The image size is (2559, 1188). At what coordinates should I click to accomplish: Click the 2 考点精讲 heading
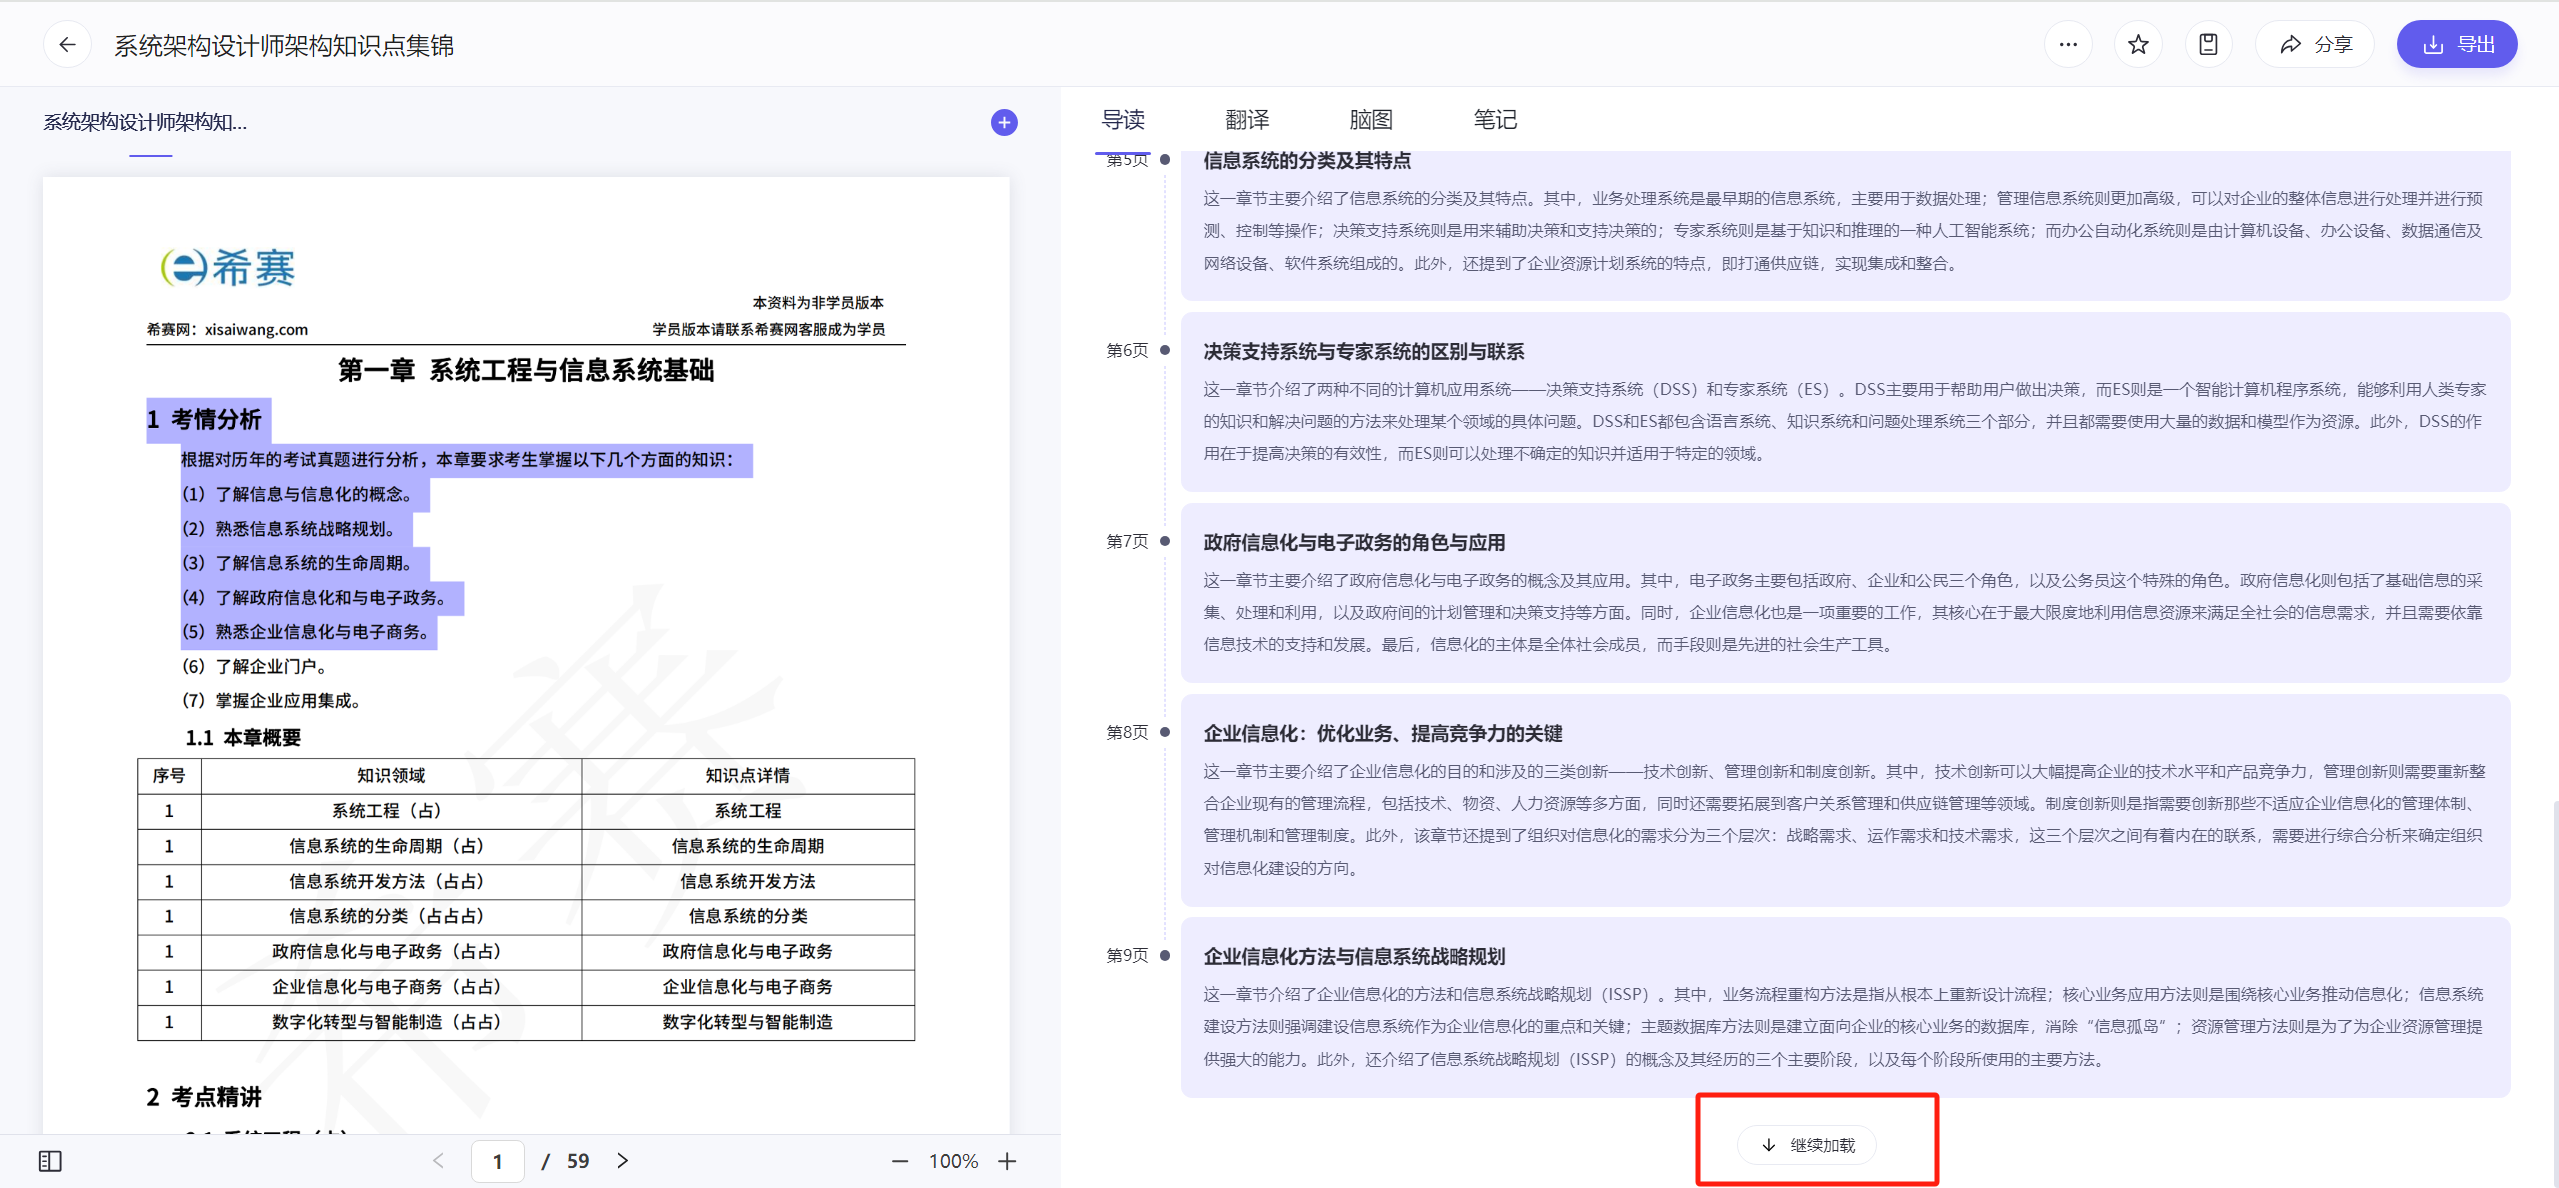pyautogui.click(x=204, y=1097)
